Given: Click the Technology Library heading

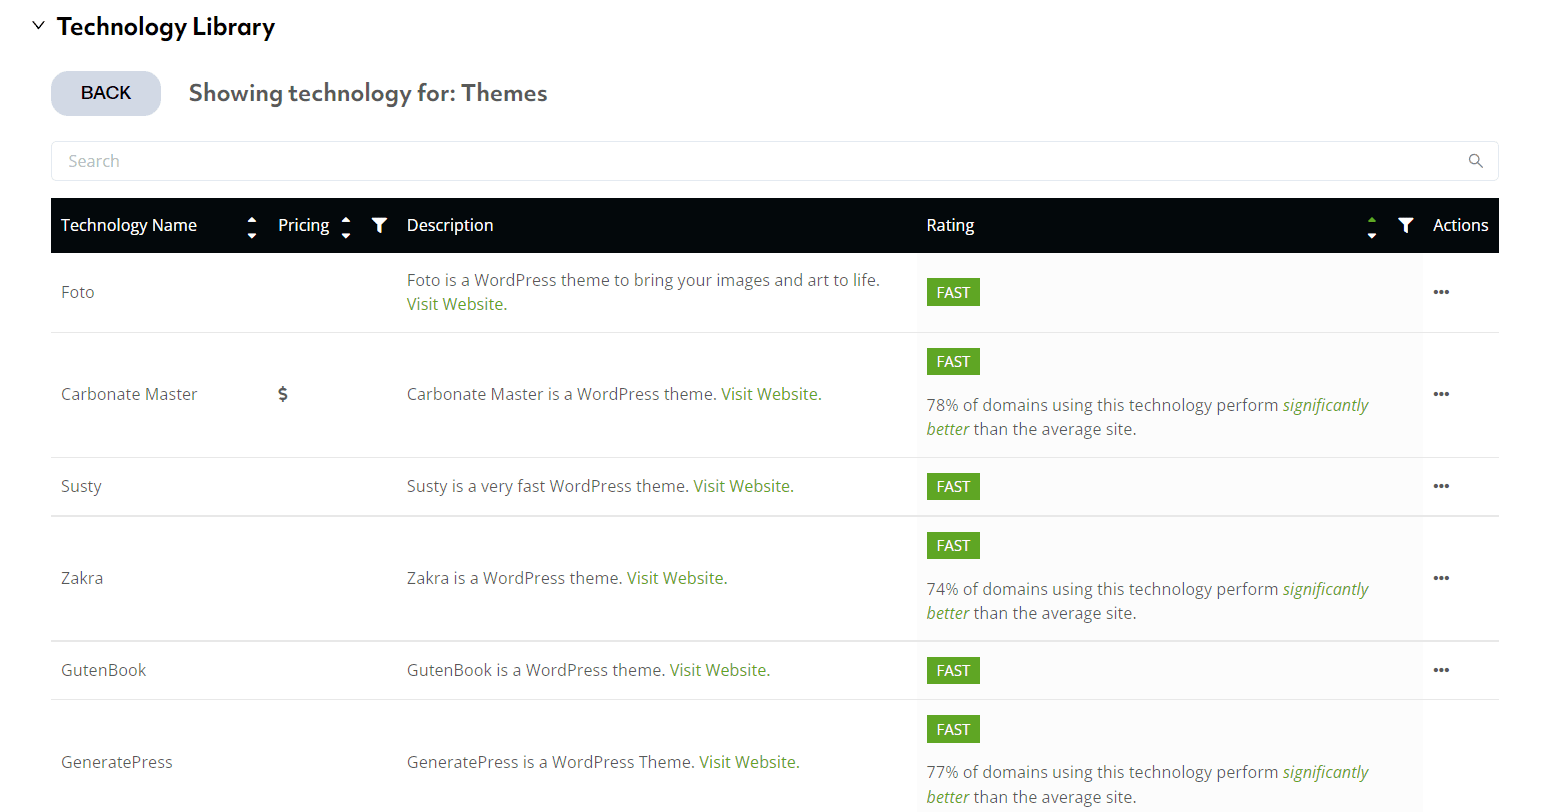Looking at the screenshot, I should pyautogui.click(x=166, y=27).
